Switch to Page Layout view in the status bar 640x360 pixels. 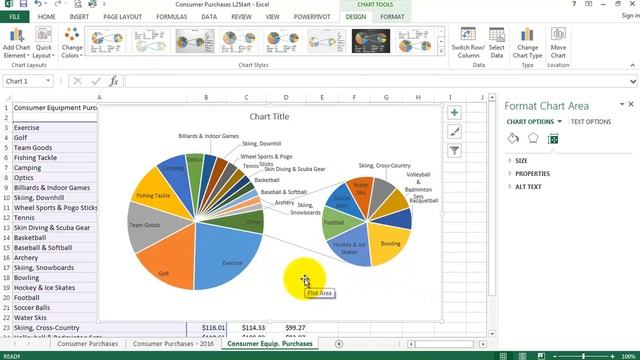pyautogui.click(x=522, y=356)
